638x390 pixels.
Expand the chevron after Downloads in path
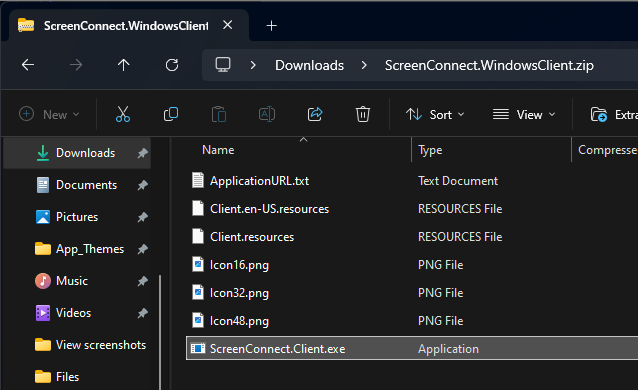(x=364, y=65)
